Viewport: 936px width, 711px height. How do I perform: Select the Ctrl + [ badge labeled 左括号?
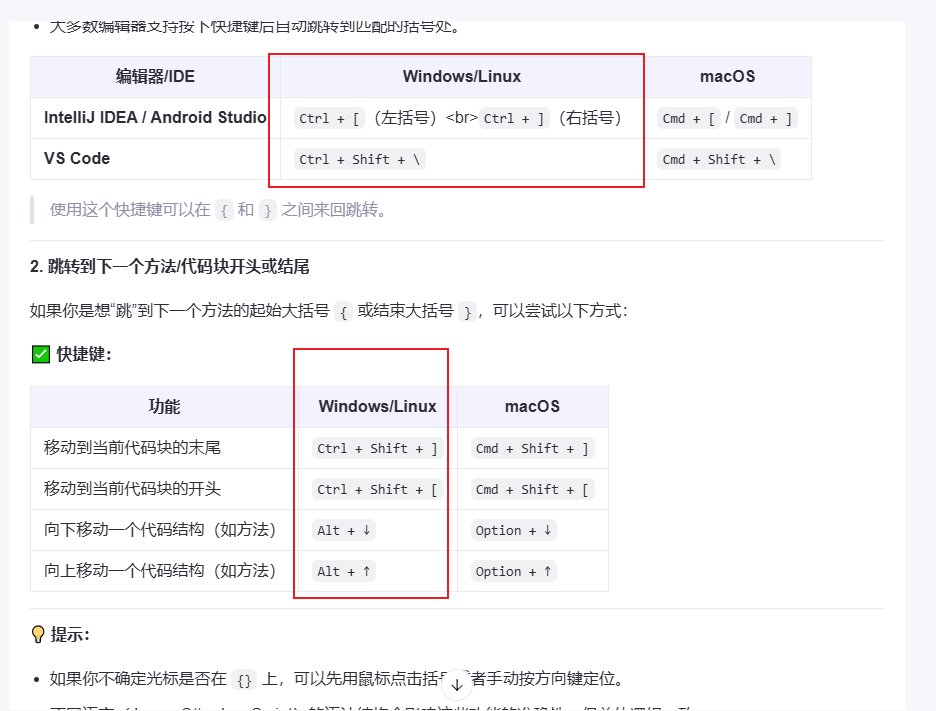tap(328, 118)
